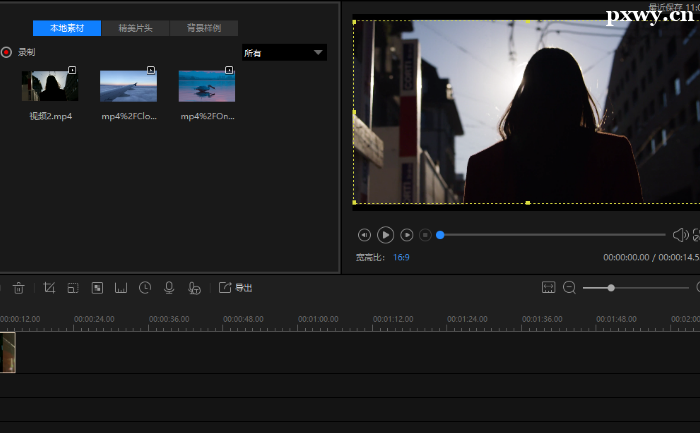The image size is (700, 433).
Task: Select the crop tool icon
Action: [49, 288]
